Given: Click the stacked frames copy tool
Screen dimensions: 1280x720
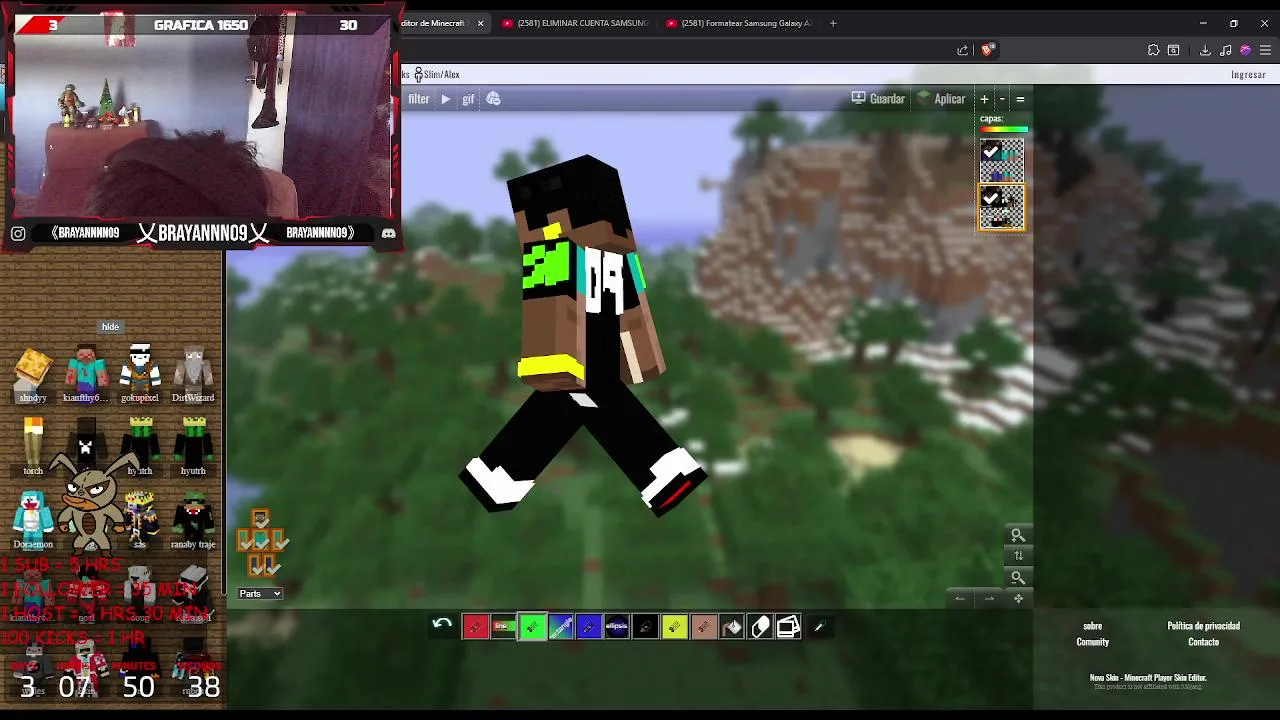Looking at the screenshot, I should (789, 627).
